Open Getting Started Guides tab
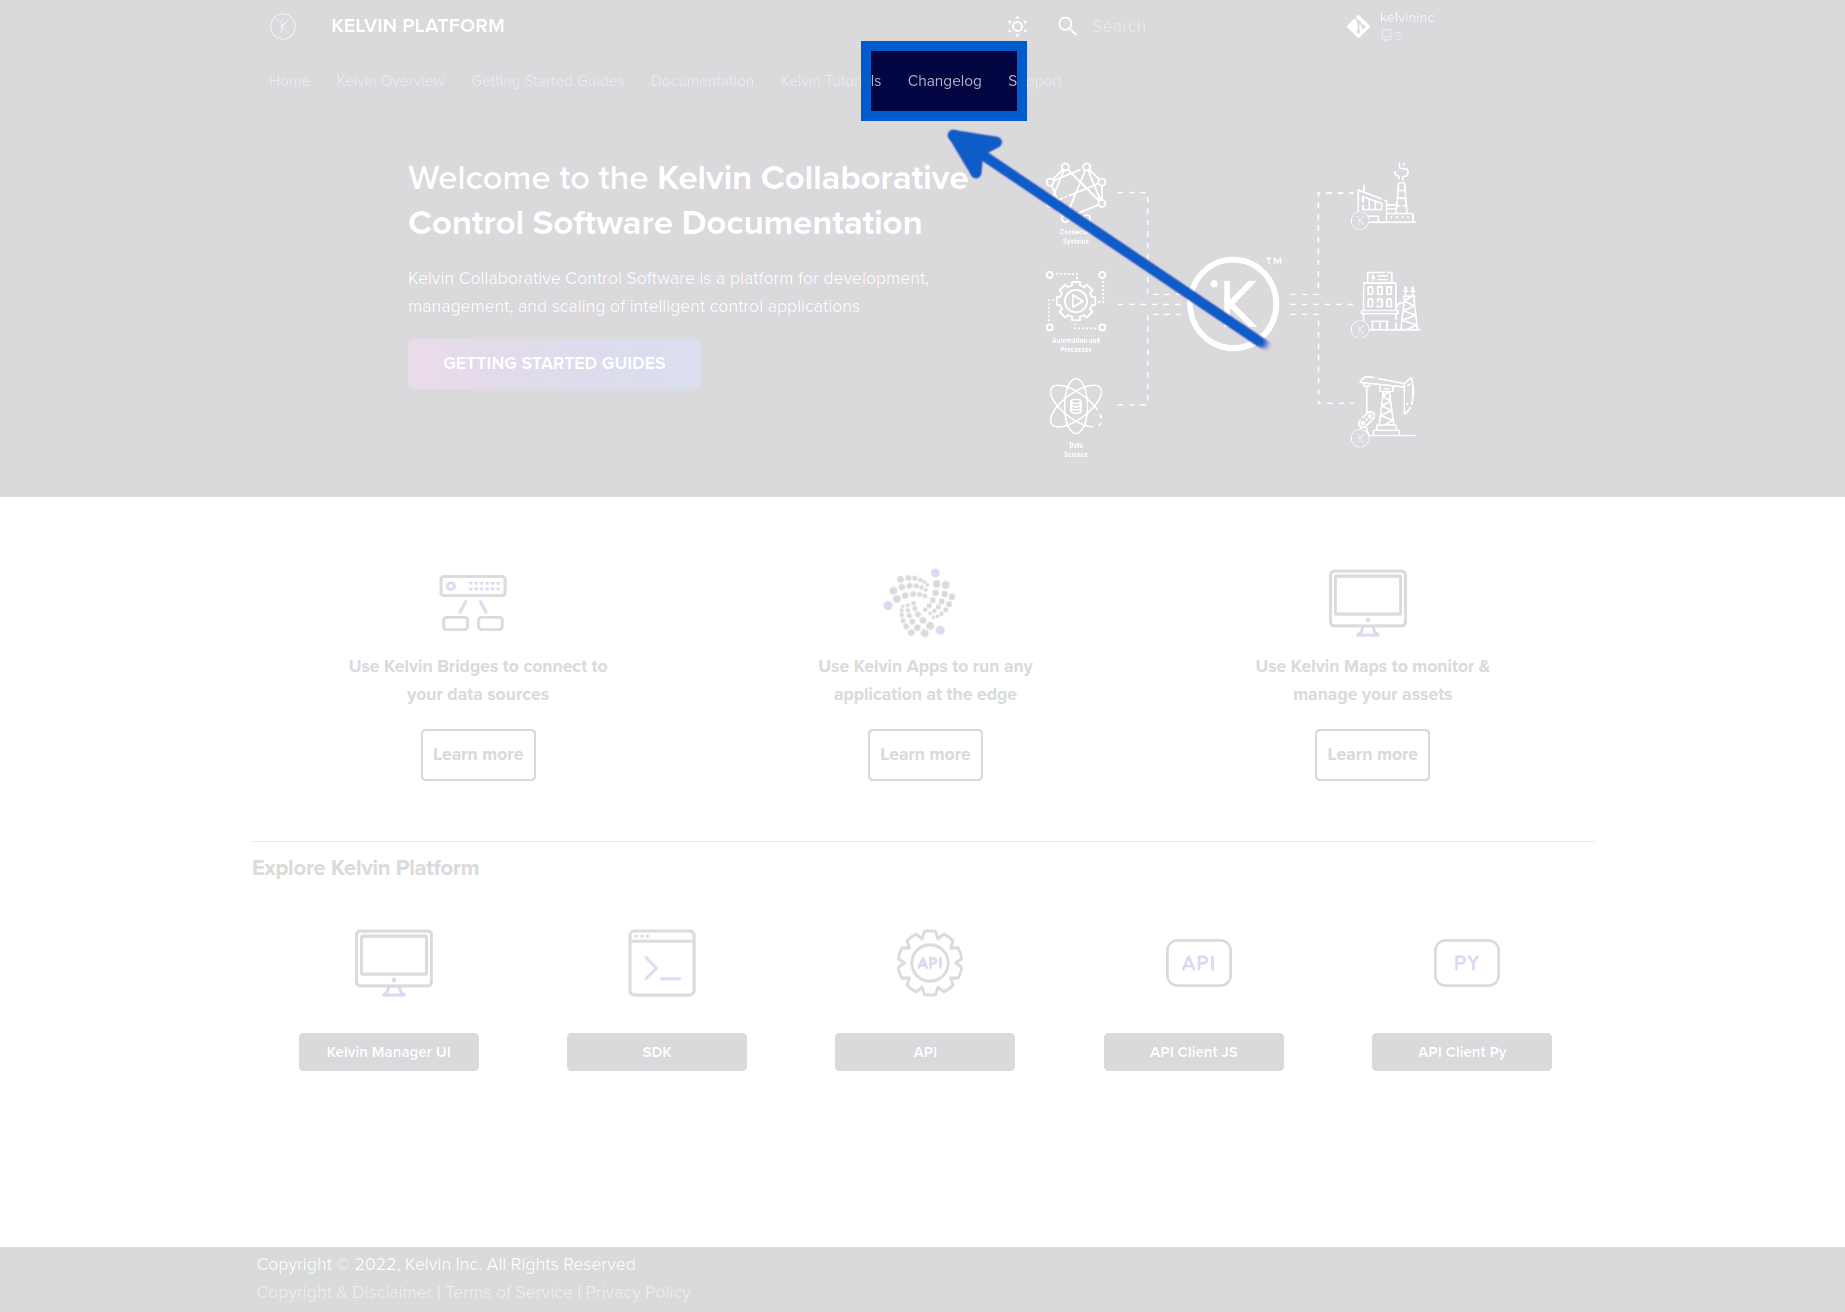 (547, 81)
